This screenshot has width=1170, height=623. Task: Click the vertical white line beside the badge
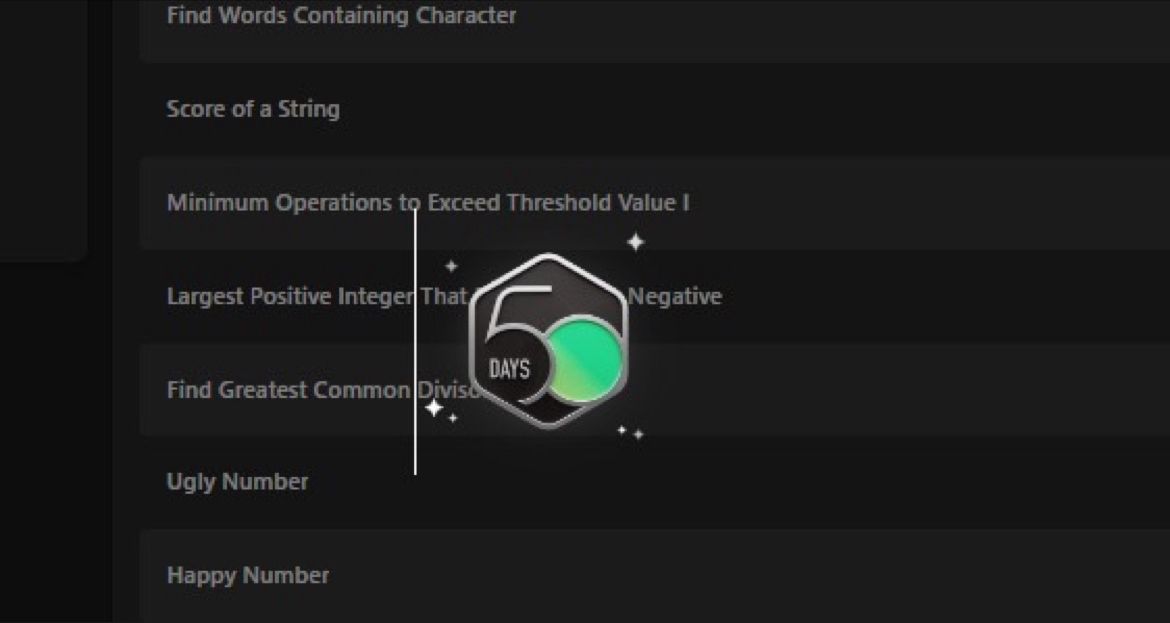pos(415,342)
